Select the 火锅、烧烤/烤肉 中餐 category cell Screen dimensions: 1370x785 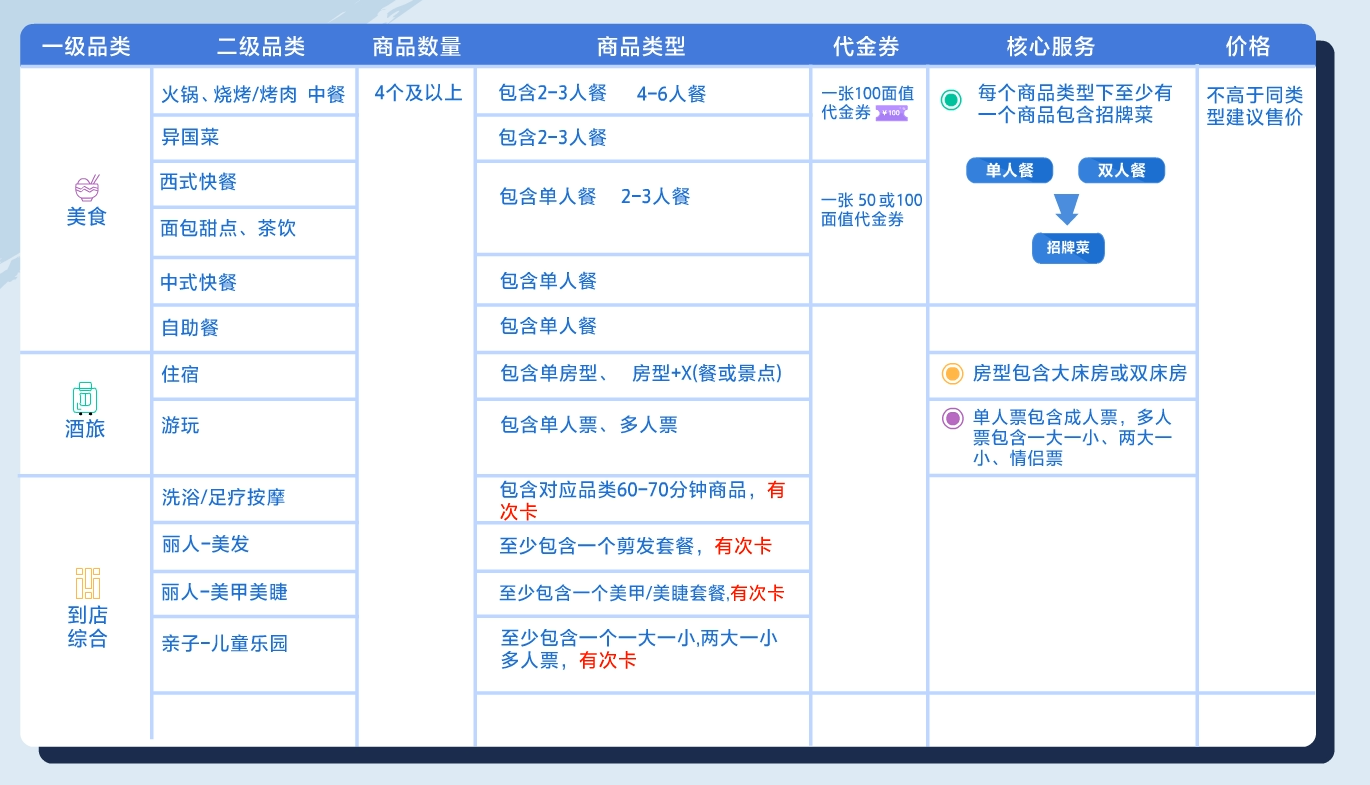click(x=253, y=94)
